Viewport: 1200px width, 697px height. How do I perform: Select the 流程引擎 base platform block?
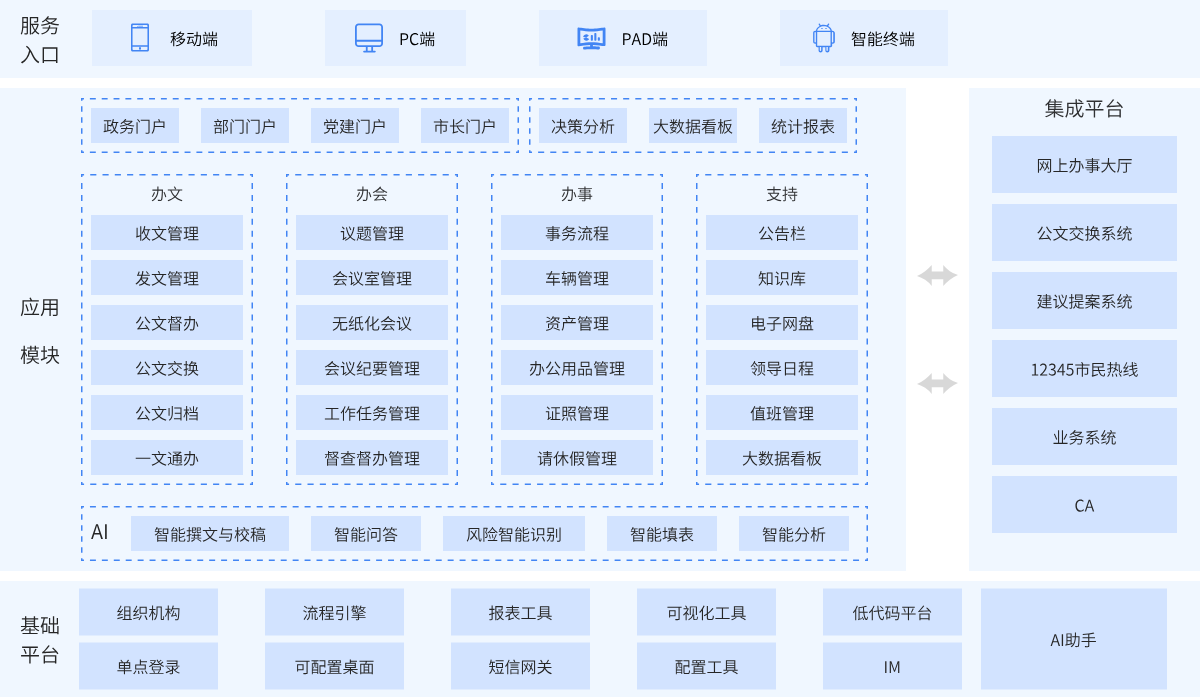point(335,612)
